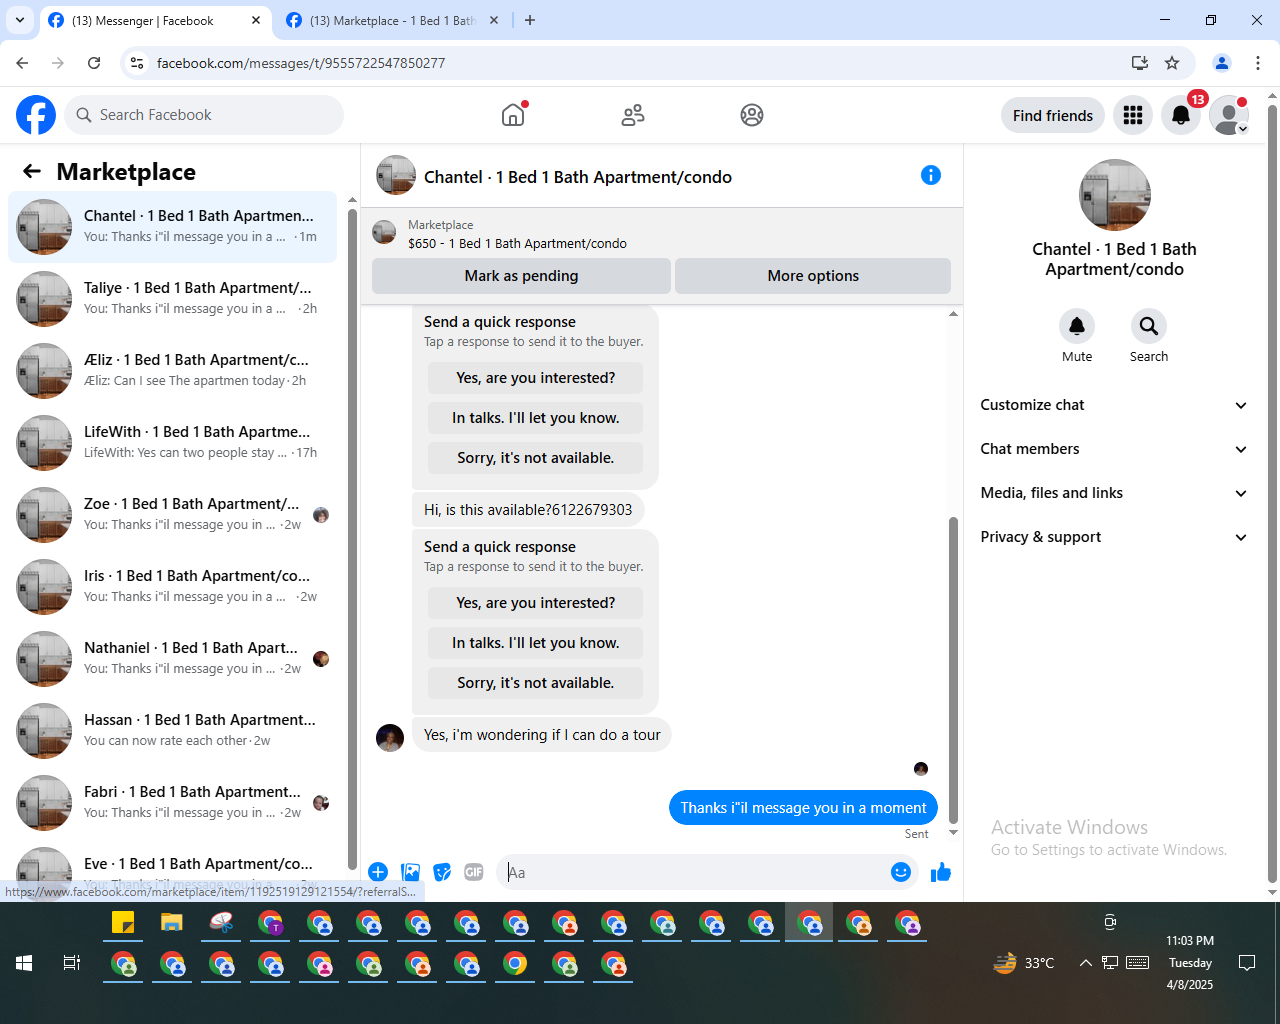
Task: Expand the Chat members section
Action: pos(1114,449)
